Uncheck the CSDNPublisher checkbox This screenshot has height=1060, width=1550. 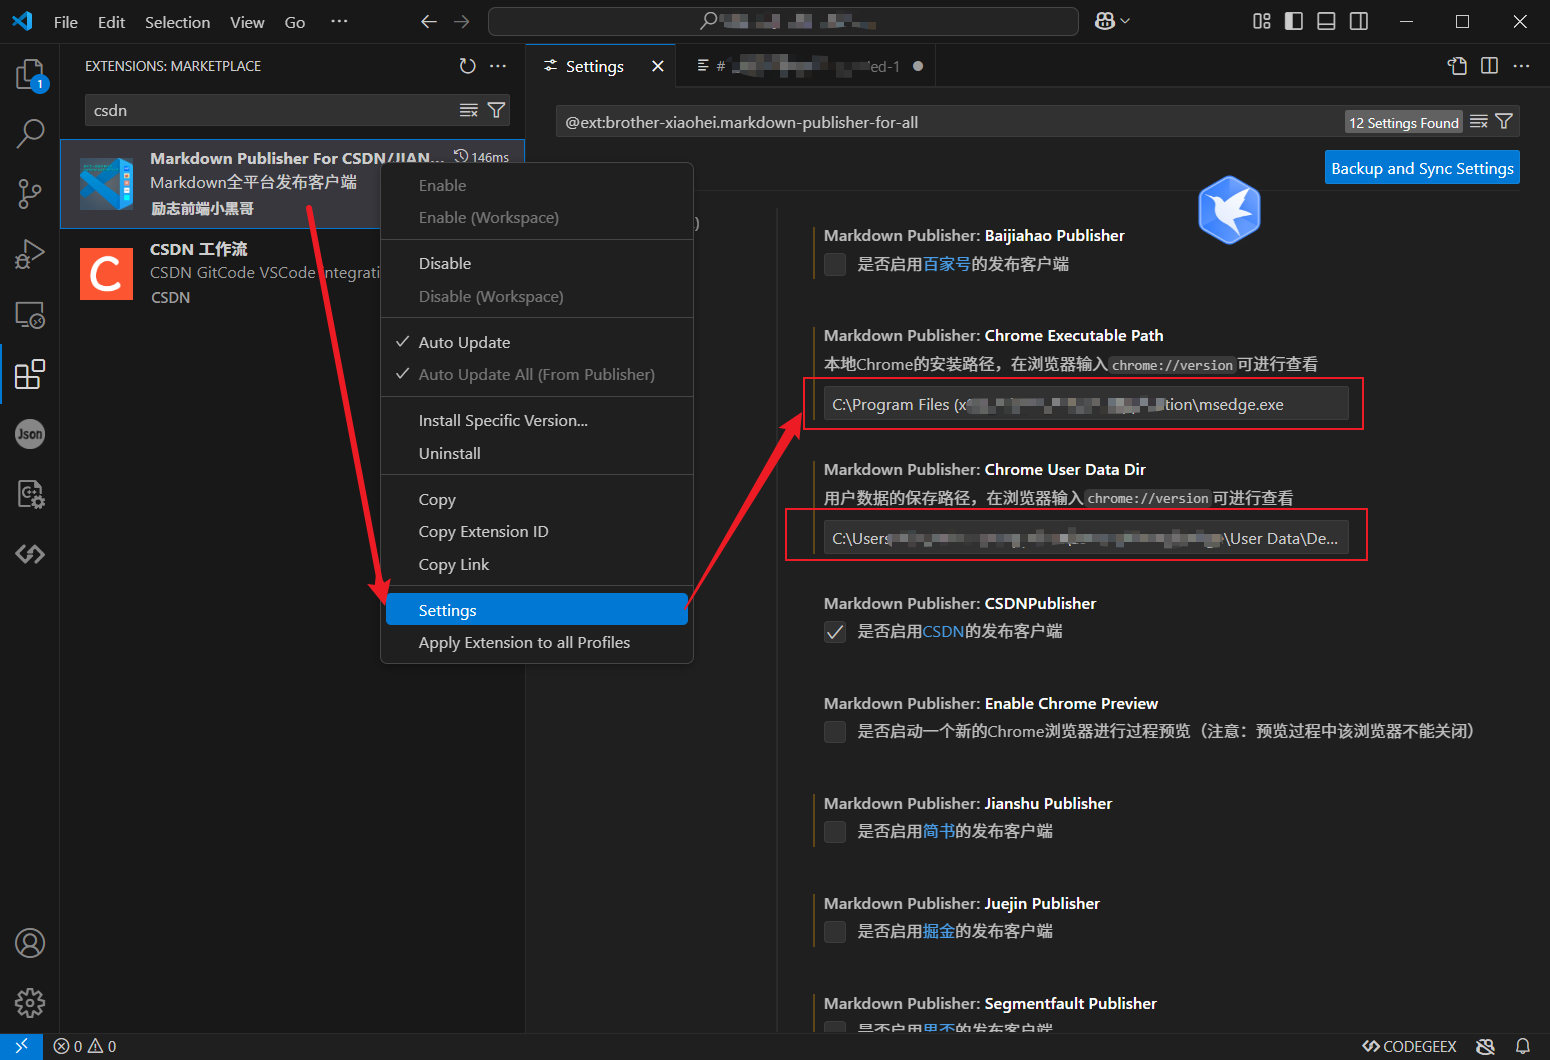point(835,632)
